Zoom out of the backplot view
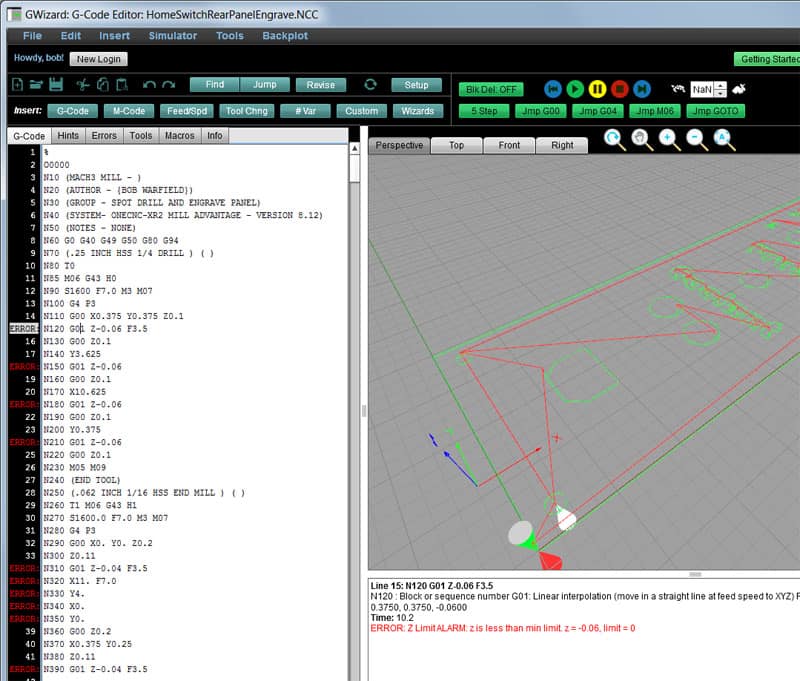The image size is (800, 681). pos(694,138)
